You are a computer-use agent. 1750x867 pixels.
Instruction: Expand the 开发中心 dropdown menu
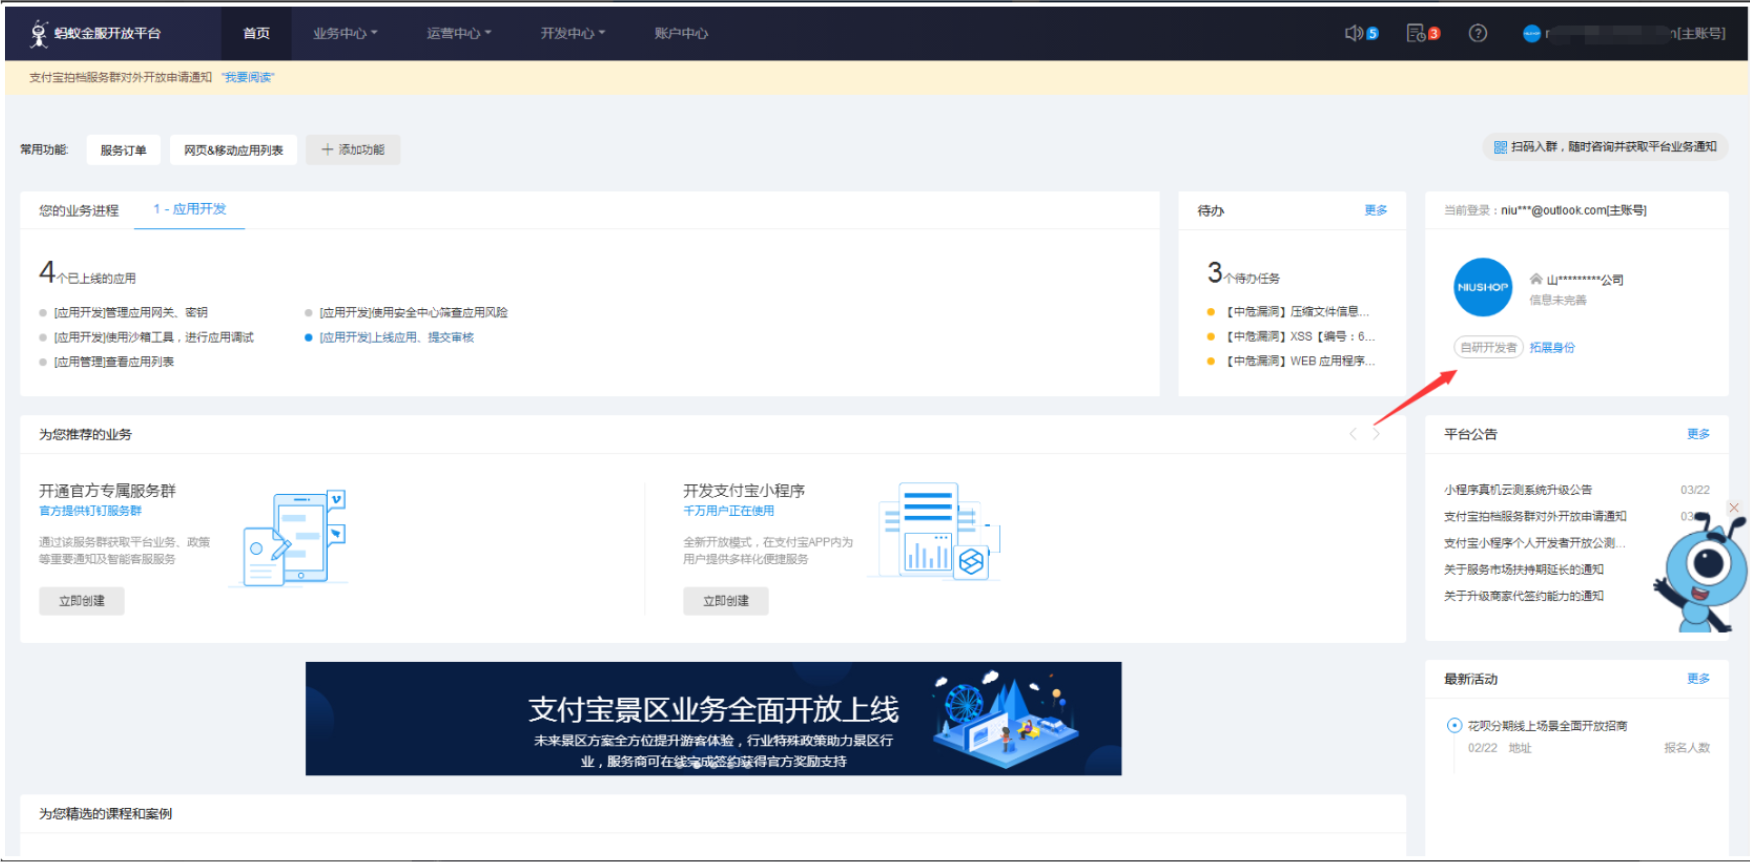573,33
